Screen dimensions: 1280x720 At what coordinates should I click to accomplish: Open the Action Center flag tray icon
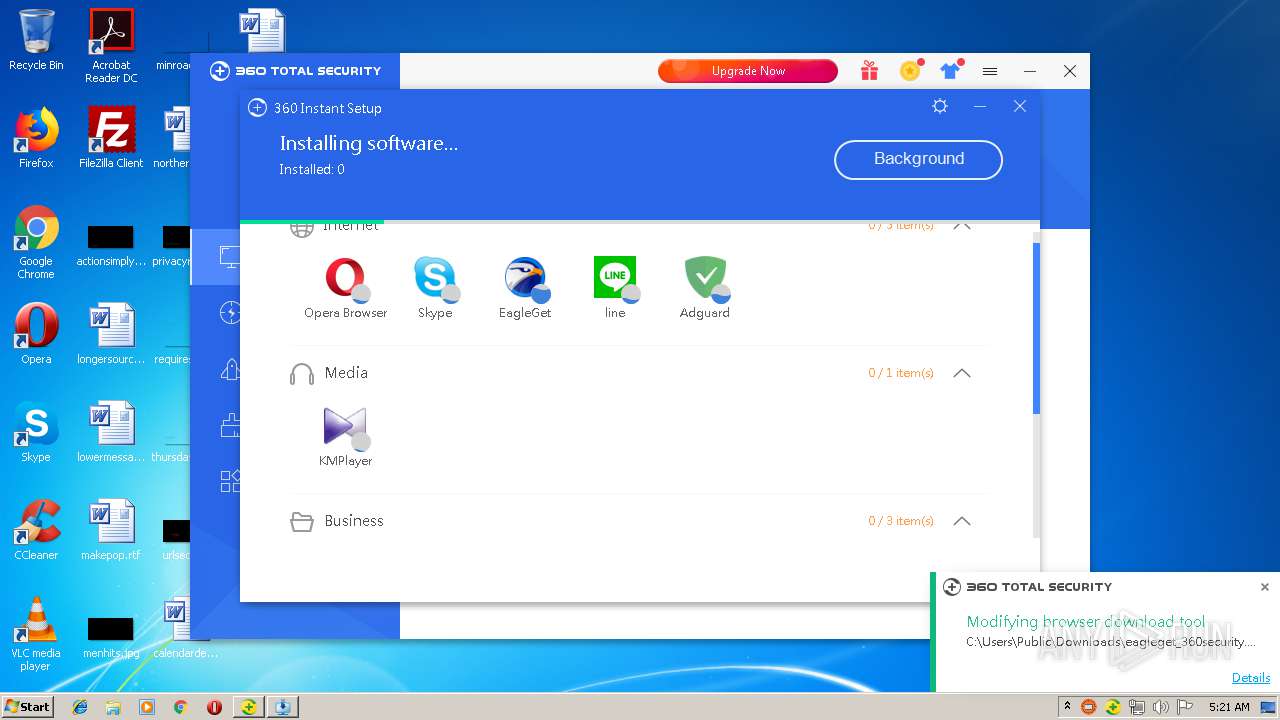[1185, 707]
